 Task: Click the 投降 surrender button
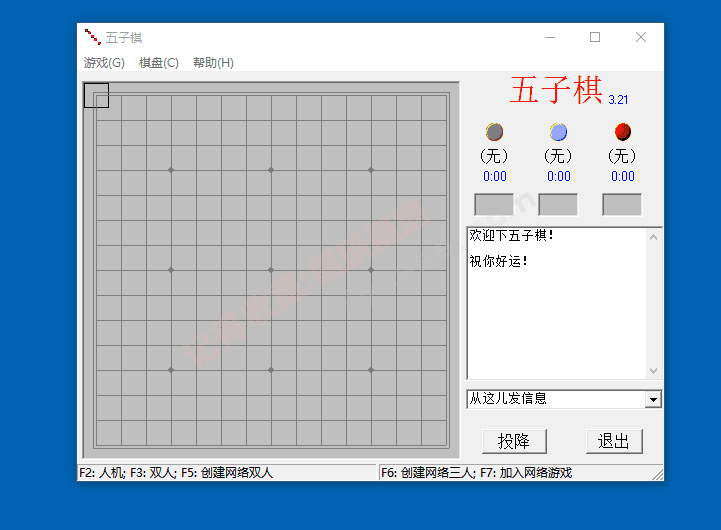[x=514, y=441]
